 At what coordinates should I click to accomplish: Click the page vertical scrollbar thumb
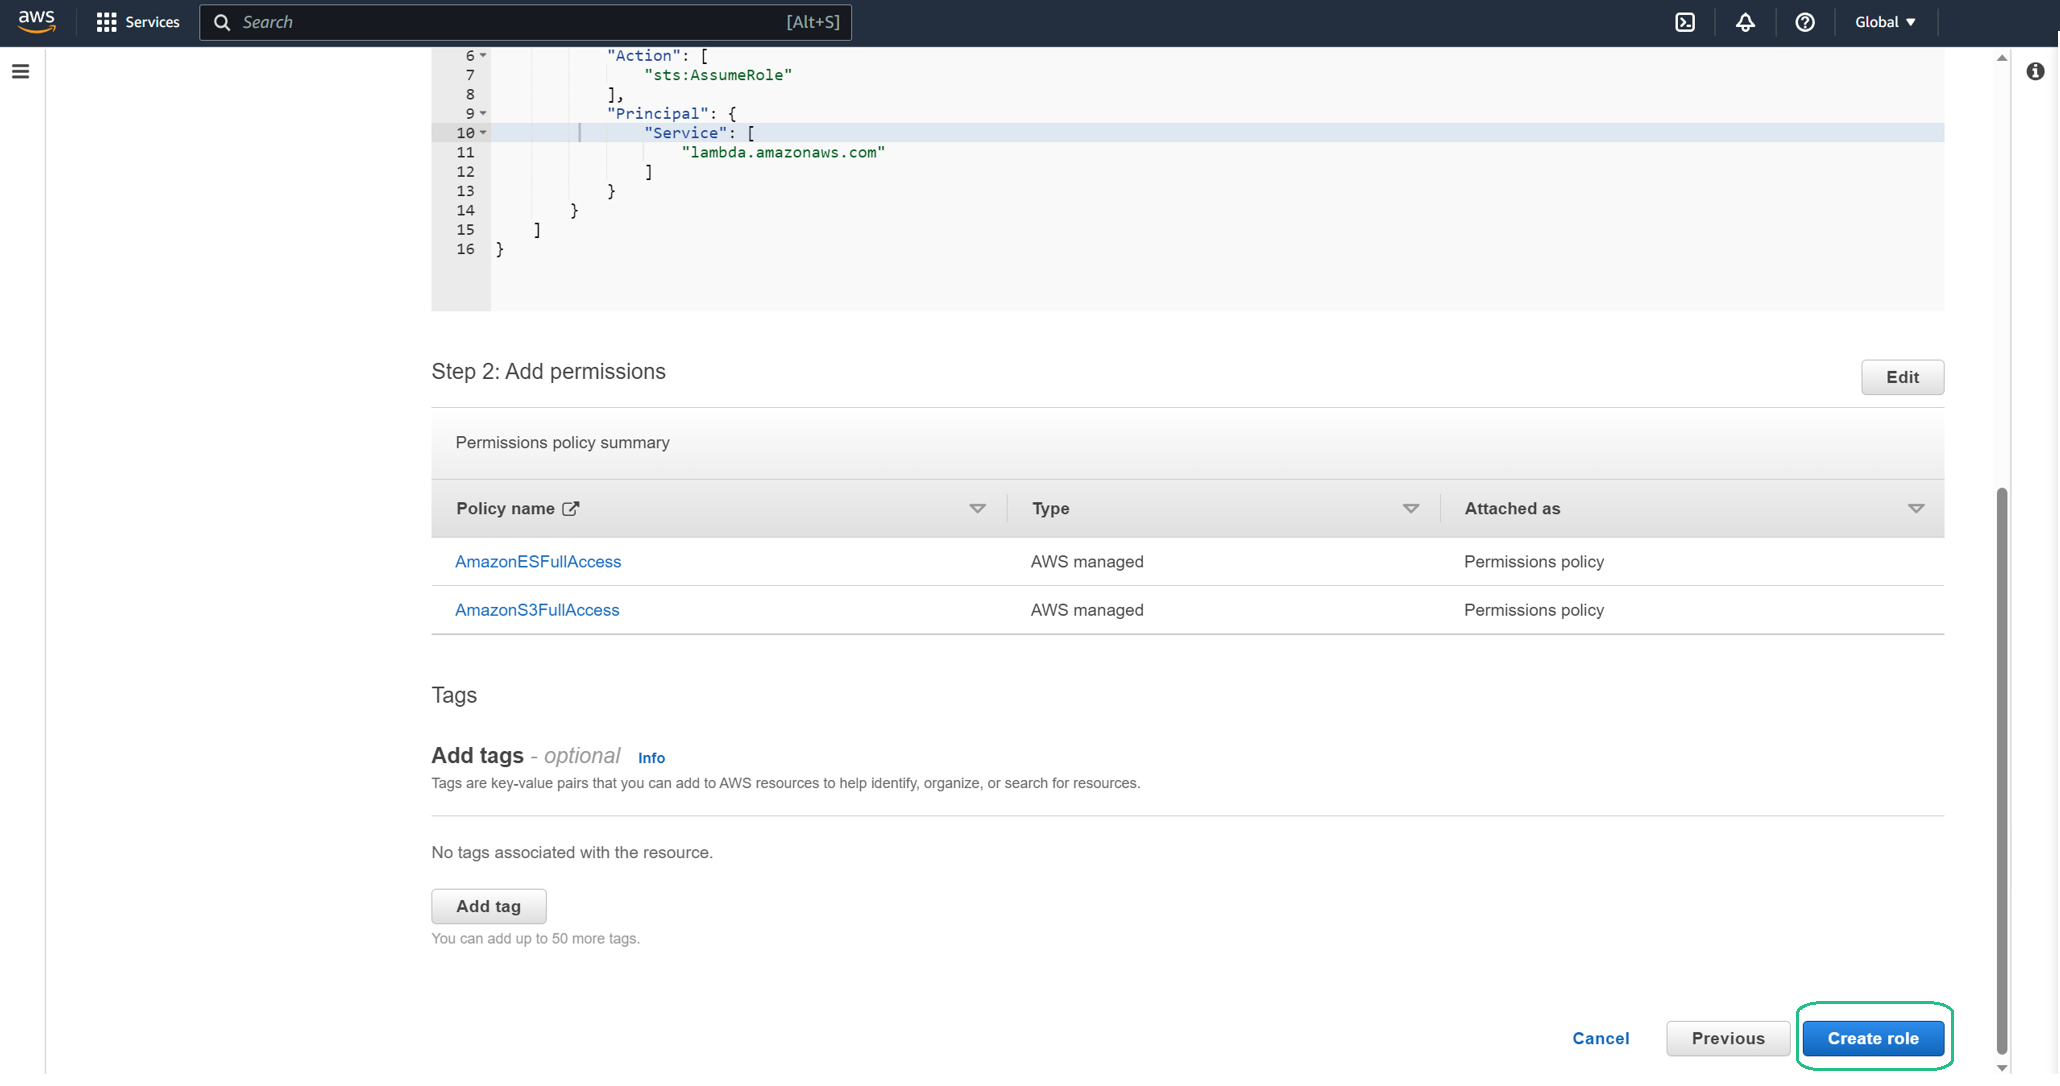coord(2001,770)
